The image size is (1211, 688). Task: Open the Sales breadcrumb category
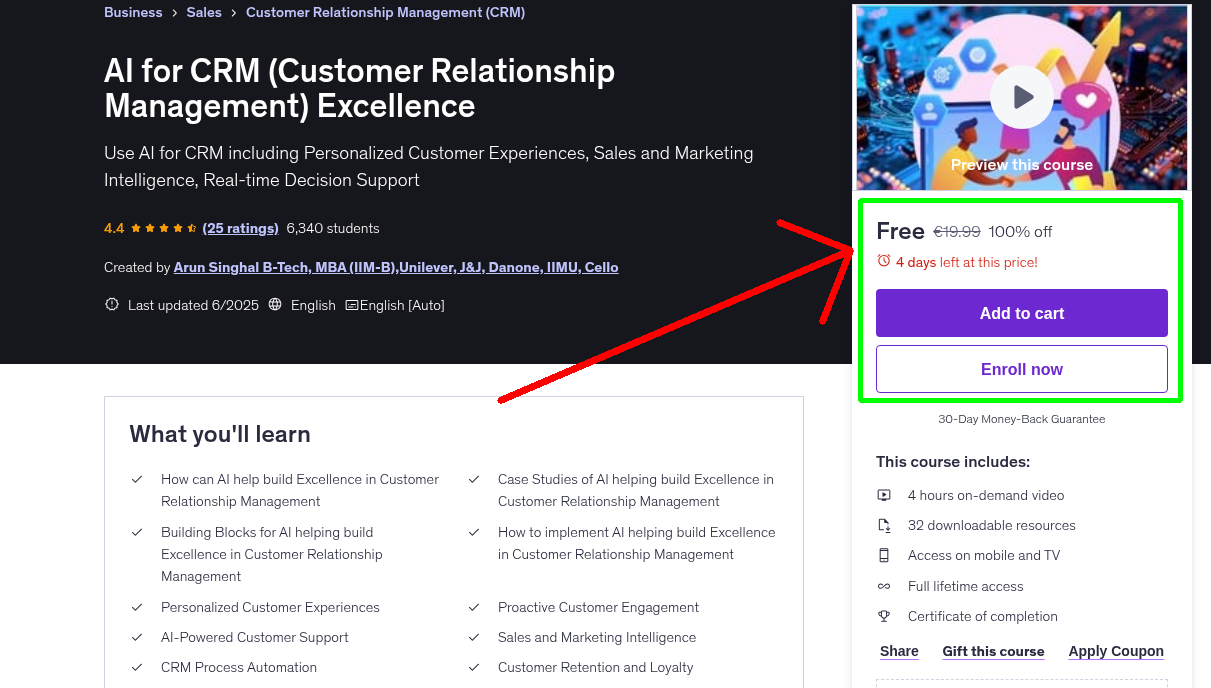pyautogui.click(x=204, y=12)
